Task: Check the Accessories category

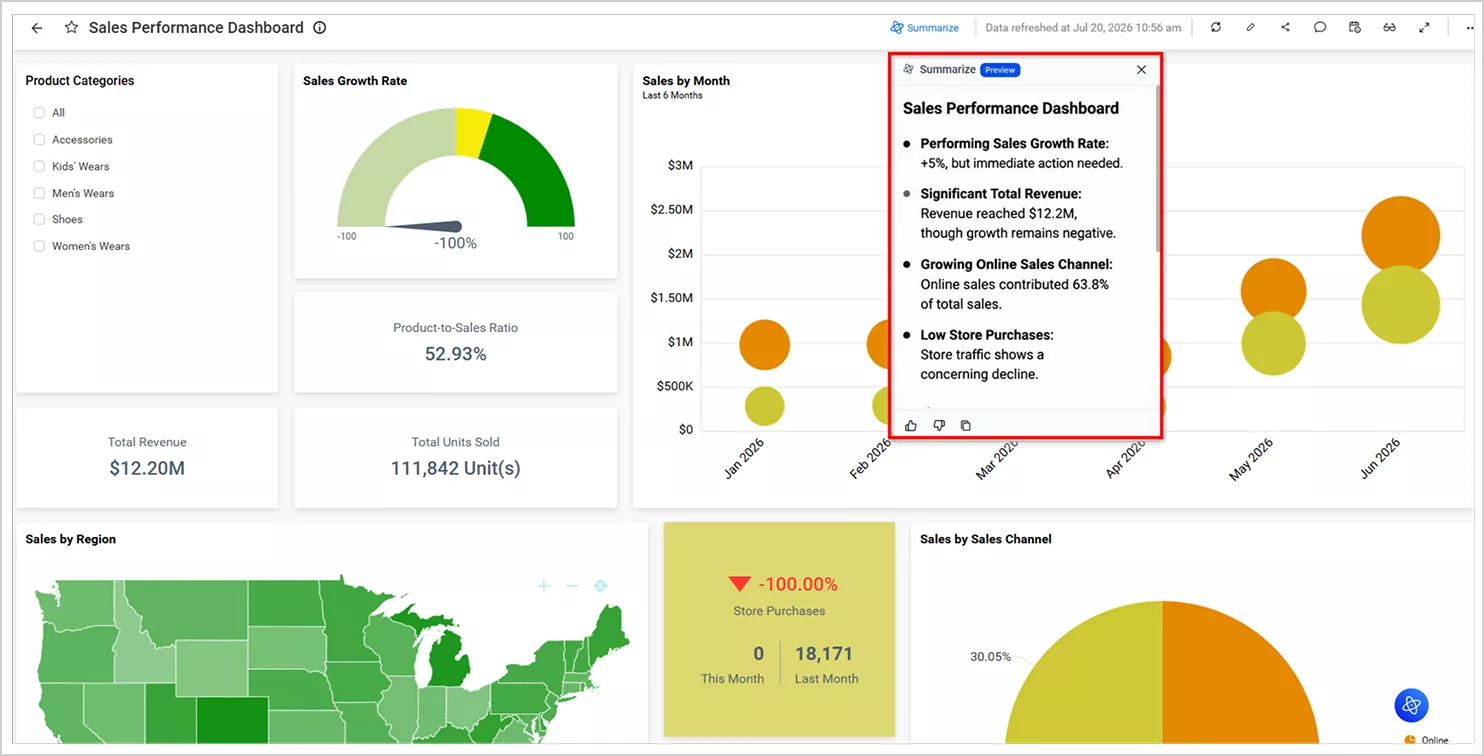Action: 39,140
